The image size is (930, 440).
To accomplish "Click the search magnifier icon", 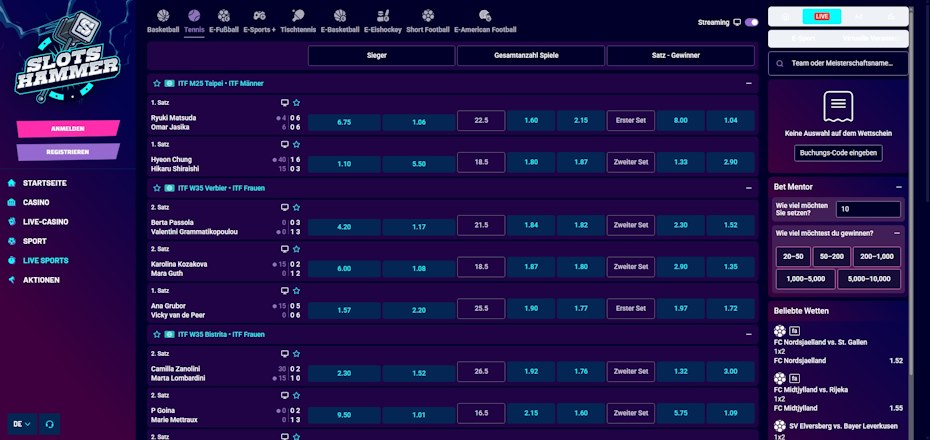I will pyautogui.click(x=780, y=63).
